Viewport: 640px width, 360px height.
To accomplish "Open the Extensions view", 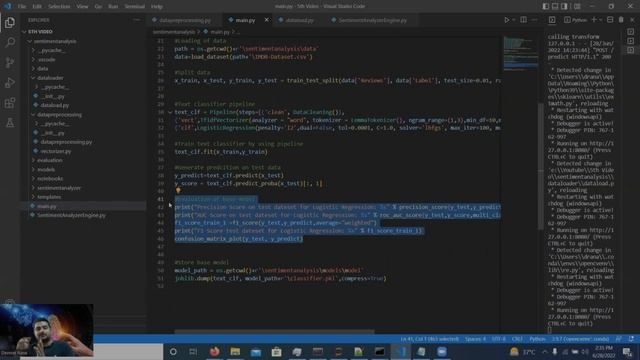I will (10, 102).
